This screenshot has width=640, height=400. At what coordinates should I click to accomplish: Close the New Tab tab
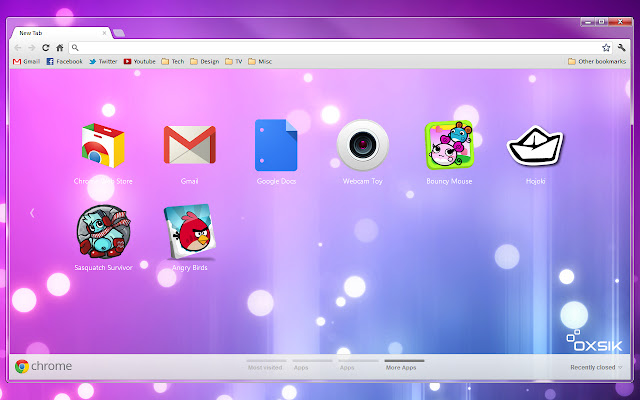(104, 33)
